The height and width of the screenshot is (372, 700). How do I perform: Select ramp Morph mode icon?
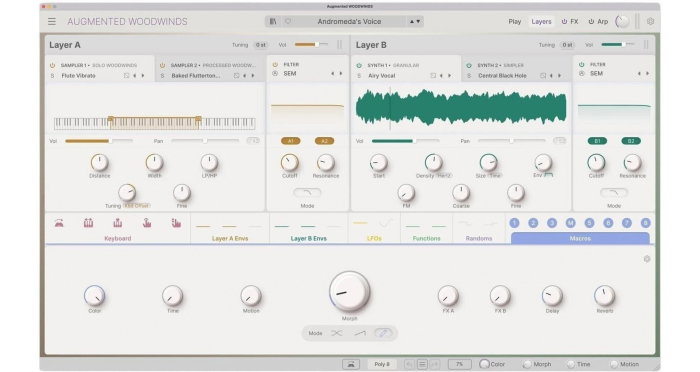(360, 333)
